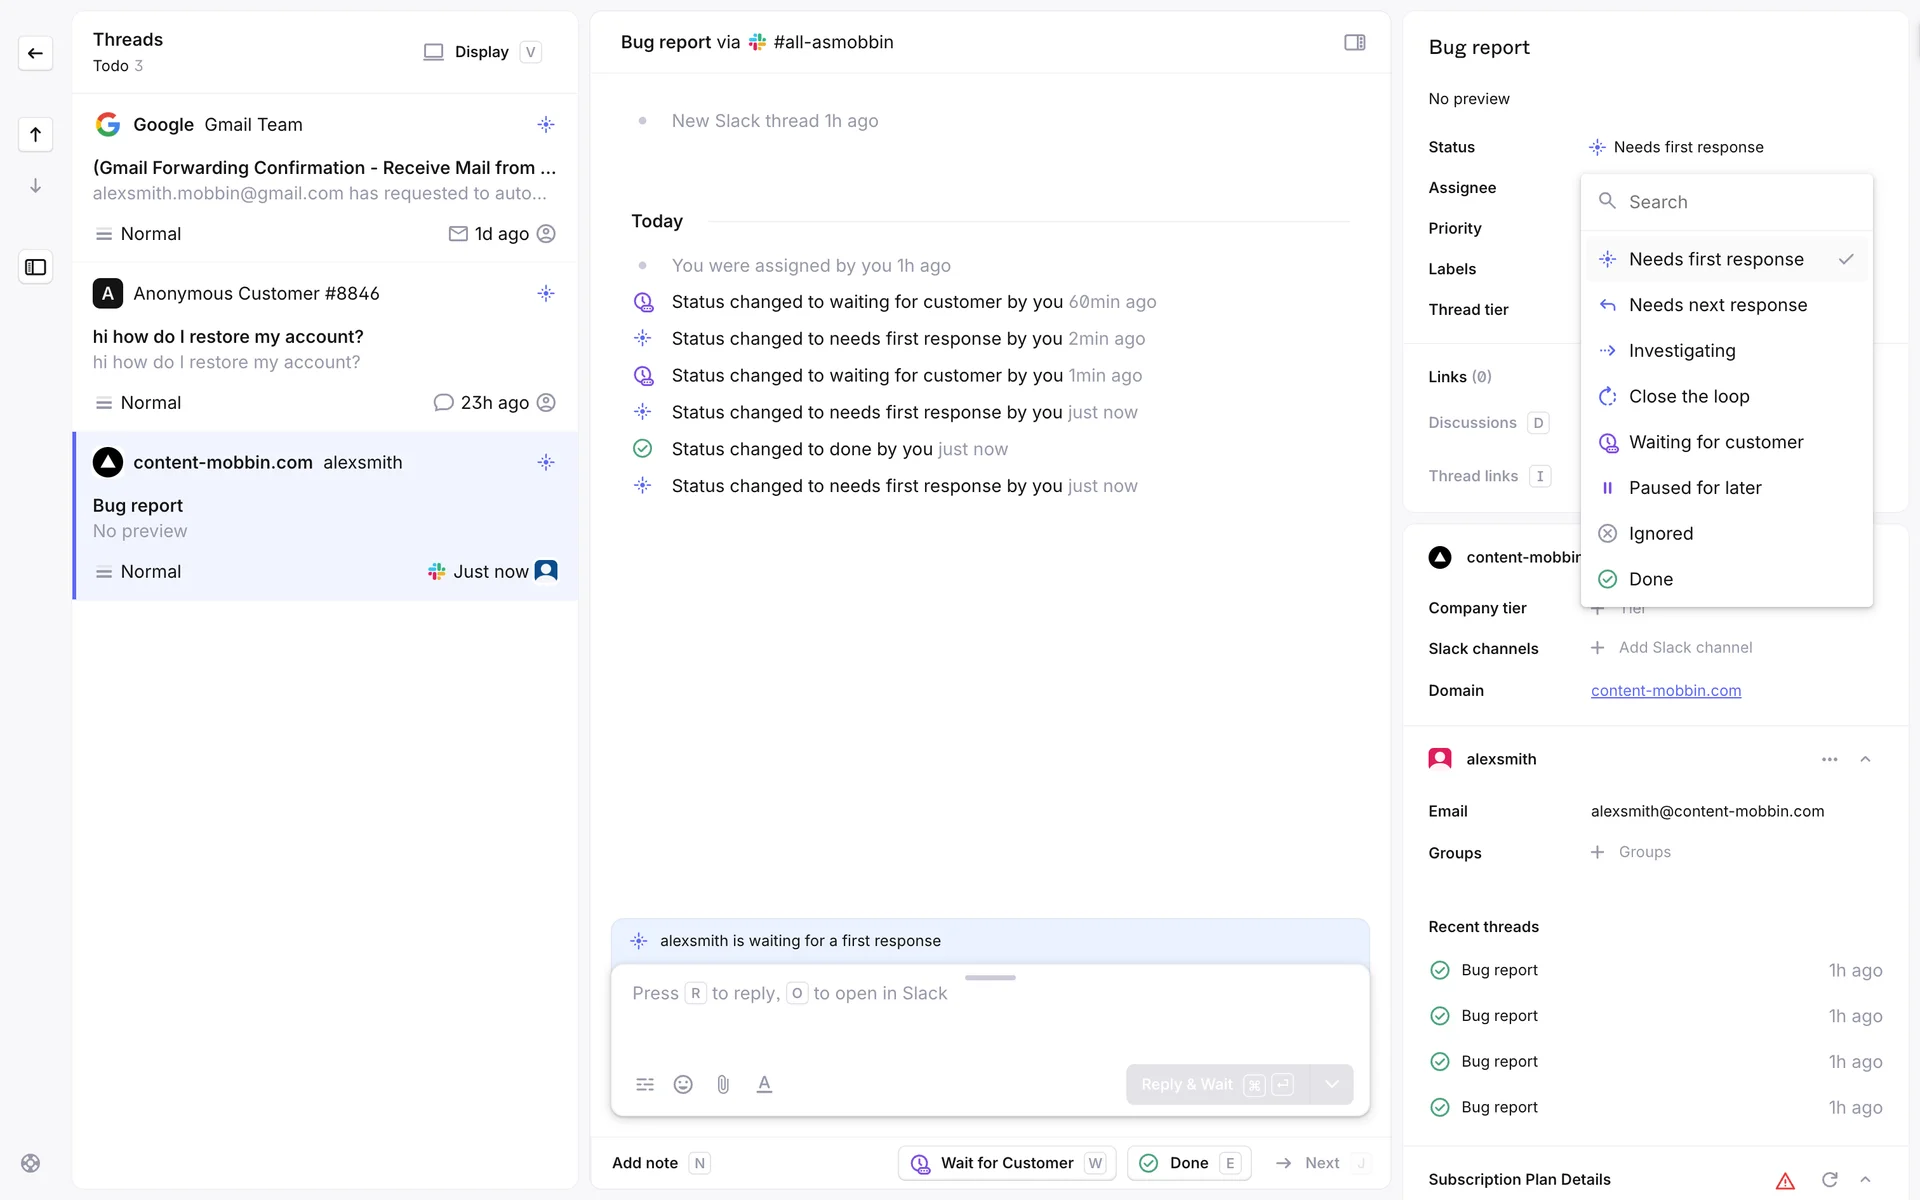This screenshot has height=1200, width=1920.
Task: Open the help icon at bottom left
Action: (31, 1163)
